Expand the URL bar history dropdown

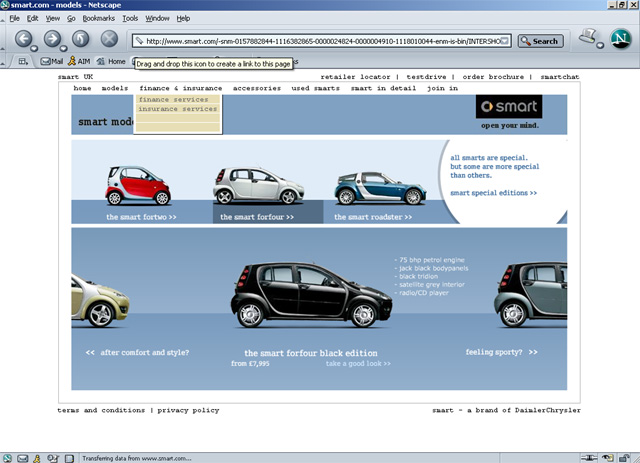pos(505,41)
